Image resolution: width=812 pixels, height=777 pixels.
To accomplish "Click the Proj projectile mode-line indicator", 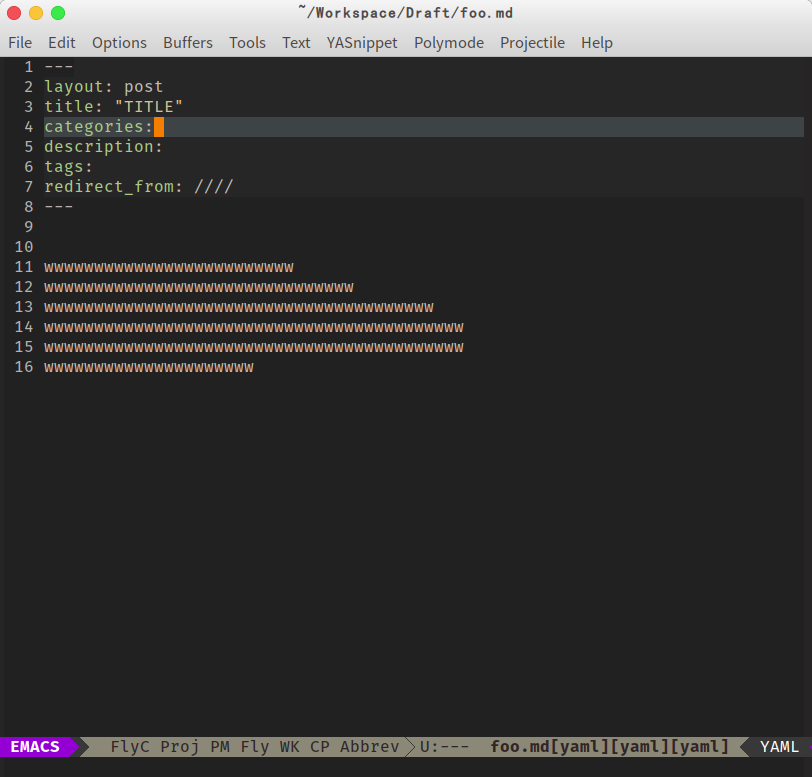I will coord(178,746).
